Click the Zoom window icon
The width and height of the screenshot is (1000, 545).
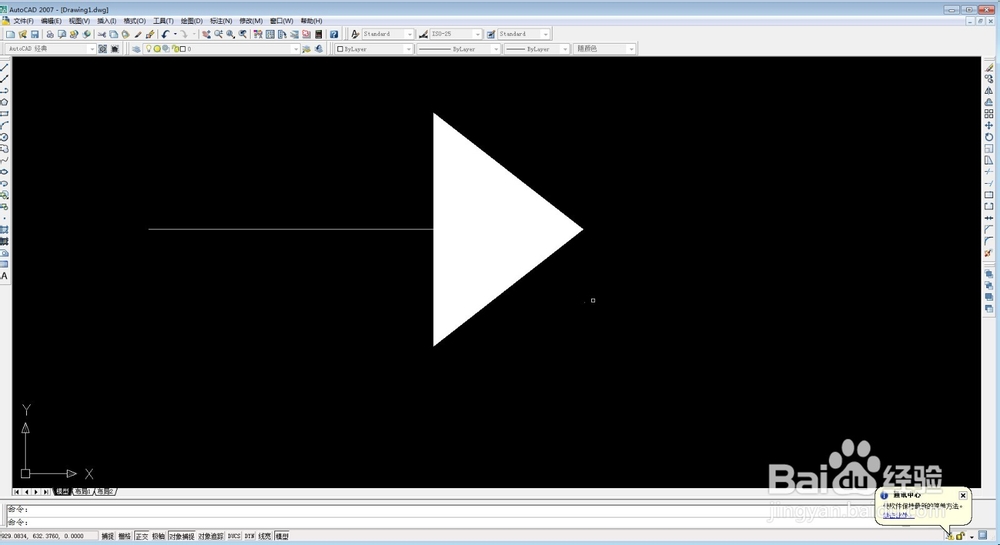click(231, 34)
